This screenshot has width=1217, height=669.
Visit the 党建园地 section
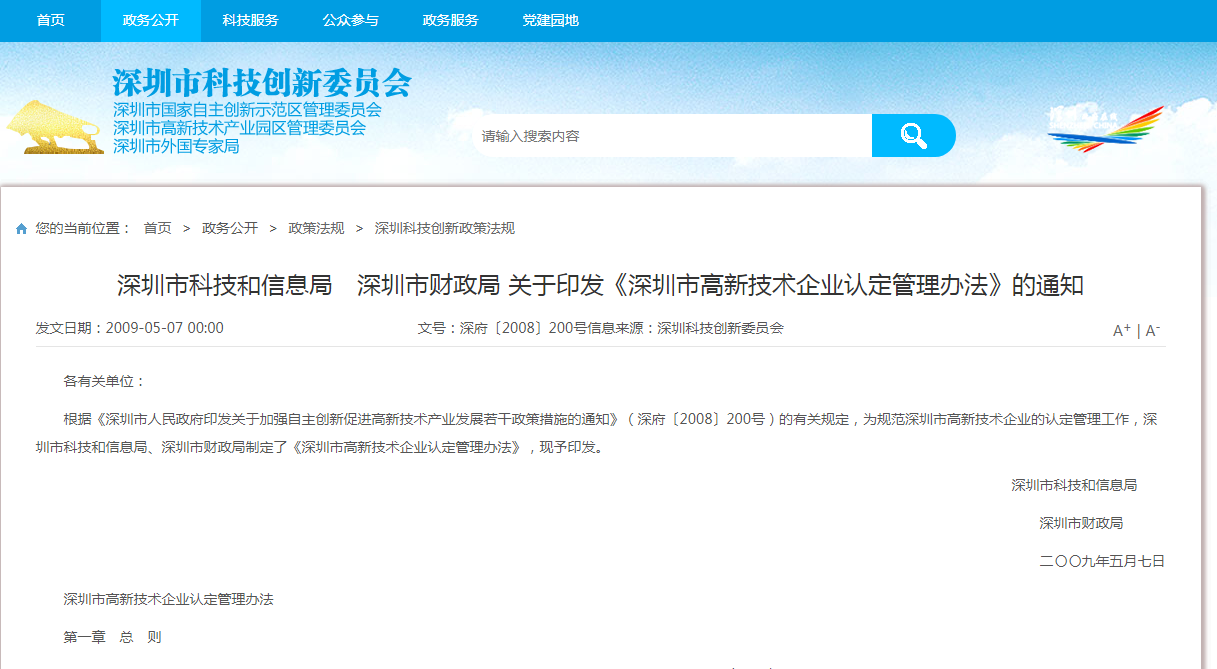[x=550, y=20]
